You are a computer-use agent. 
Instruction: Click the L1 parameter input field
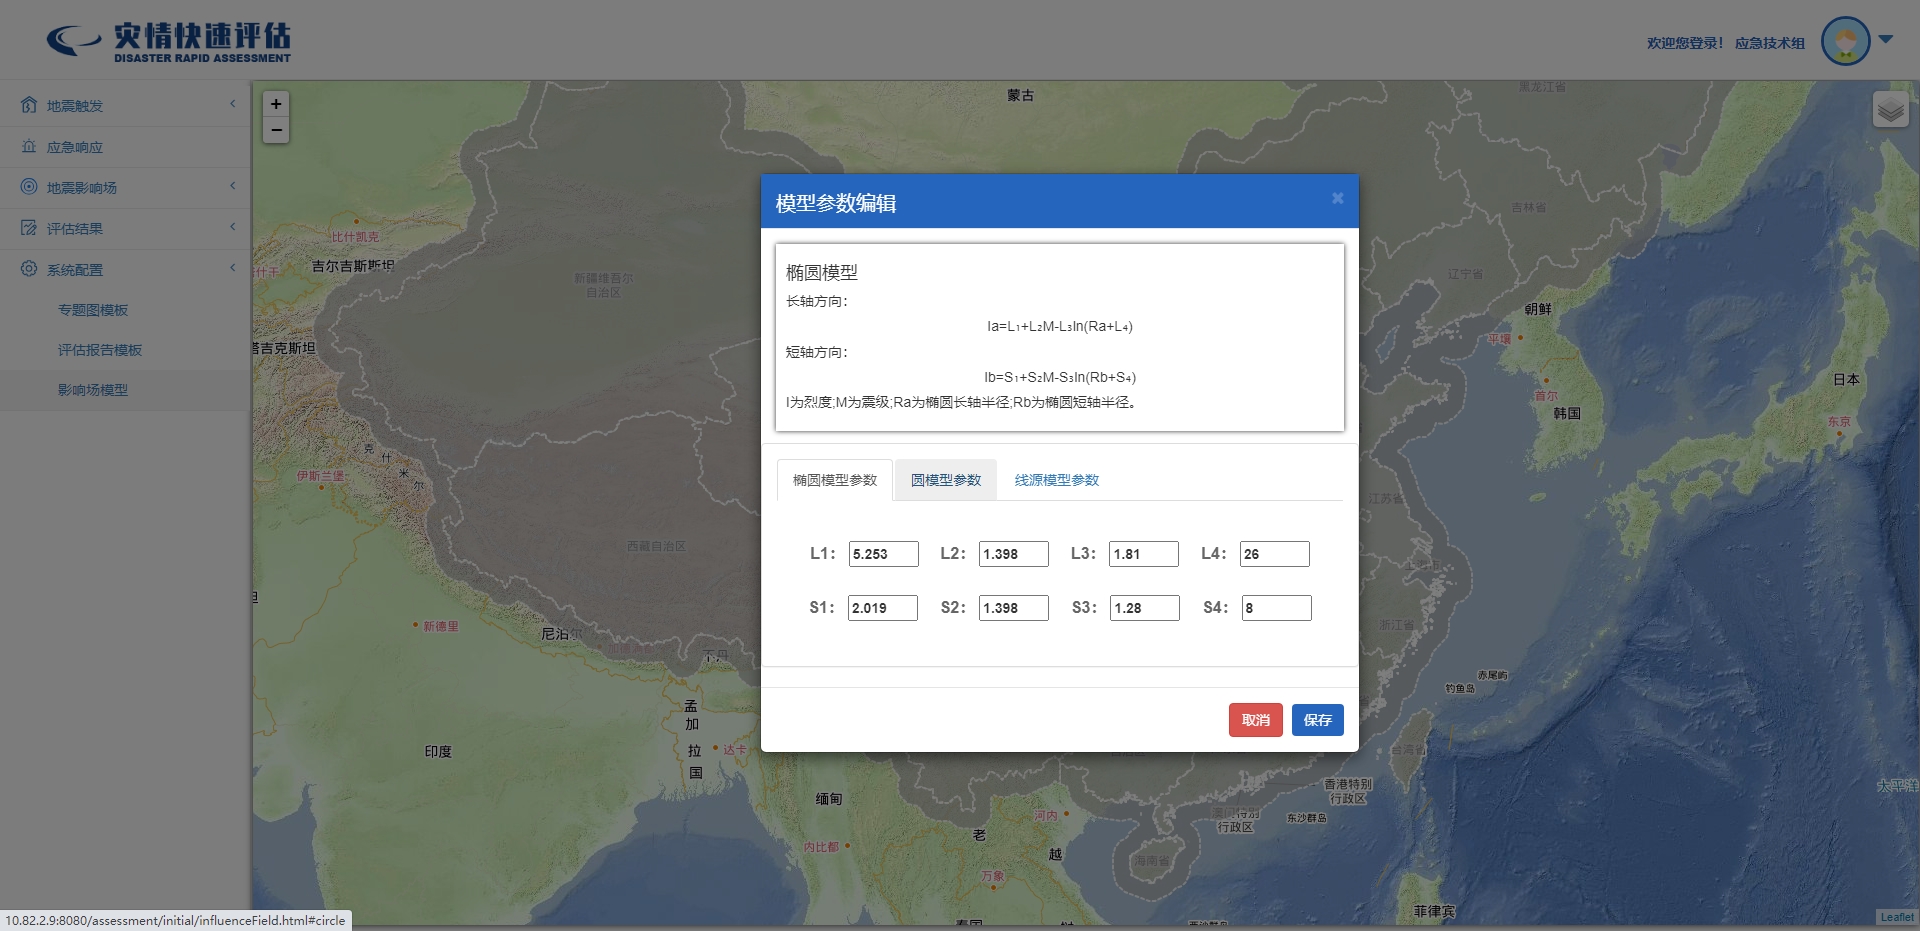(883, 554)
